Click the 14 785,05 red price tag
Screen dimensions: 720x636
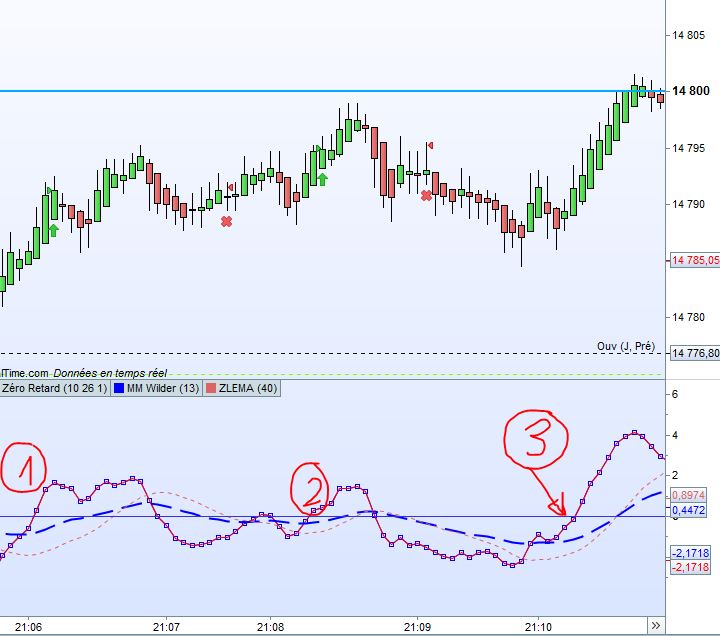tap(695, 260)
